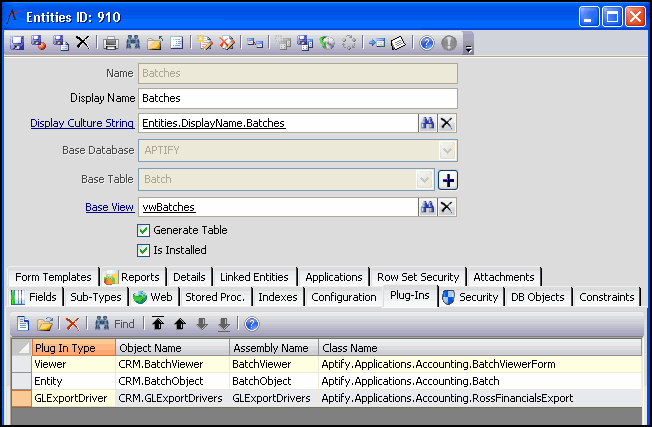
Task: Click the binoculars search icon in top toolbar
Action: (x=133, y=43)
